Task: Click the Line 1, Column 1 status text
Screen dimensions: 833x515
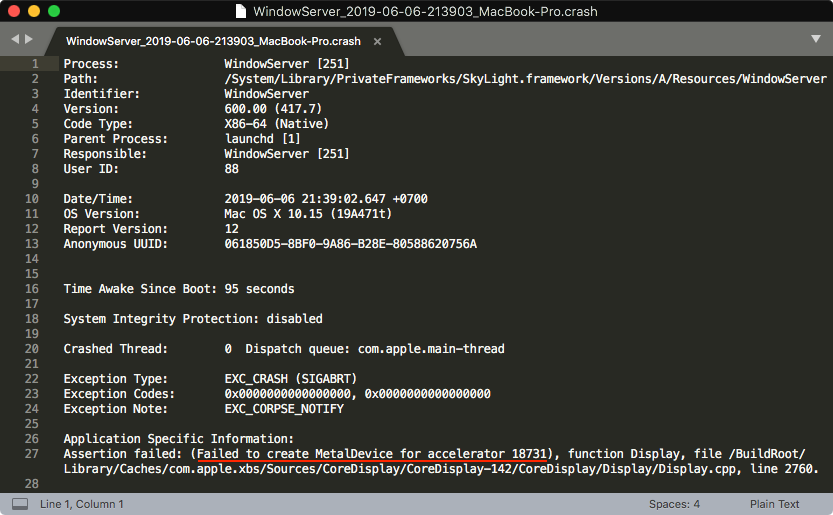Action: (82, 504)
